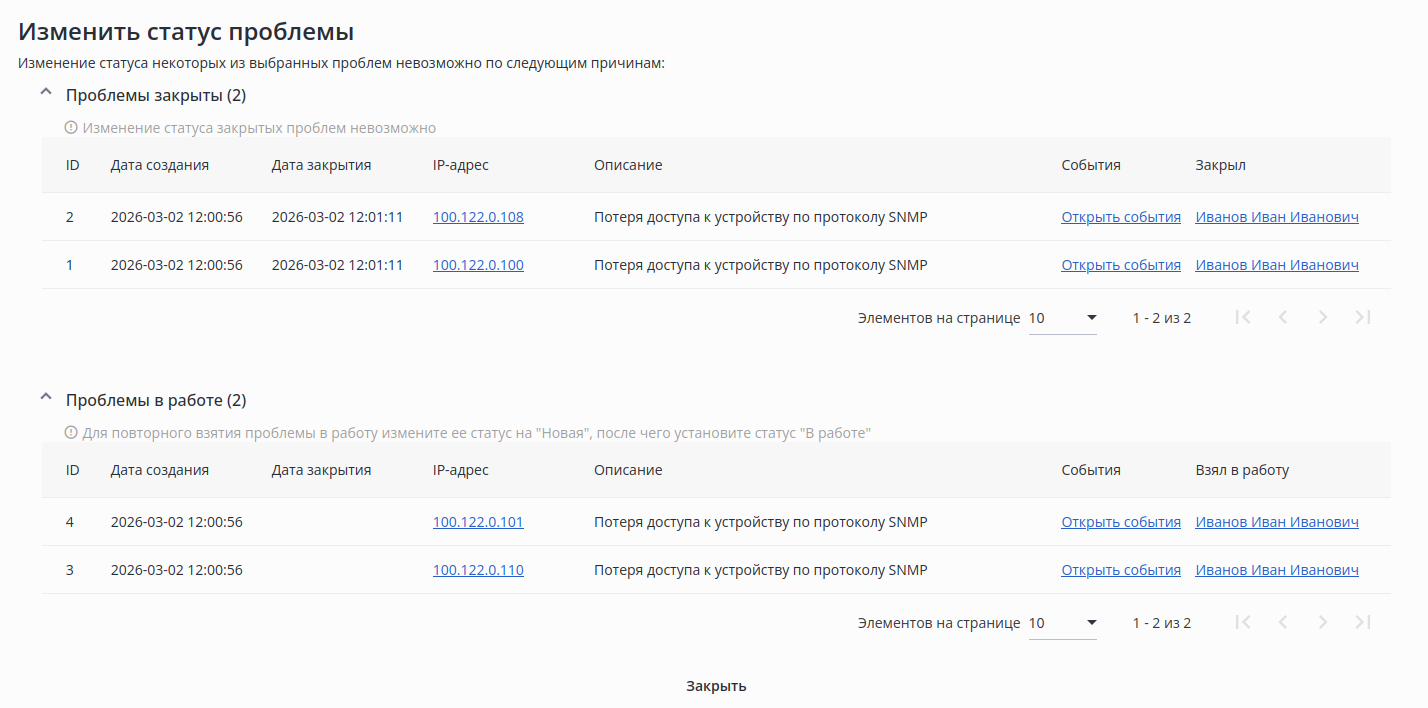Go to first page in closed problems paginator
The image size is (1428, 708).
pos(1243,317)
